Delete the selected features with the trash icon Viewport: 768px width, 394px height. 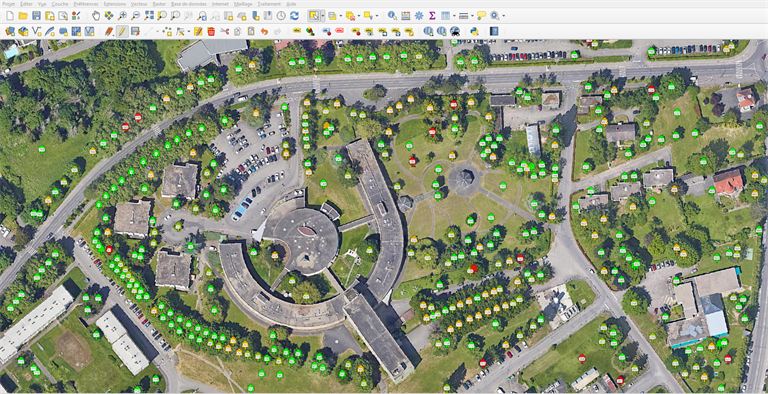tap(211, 31)
